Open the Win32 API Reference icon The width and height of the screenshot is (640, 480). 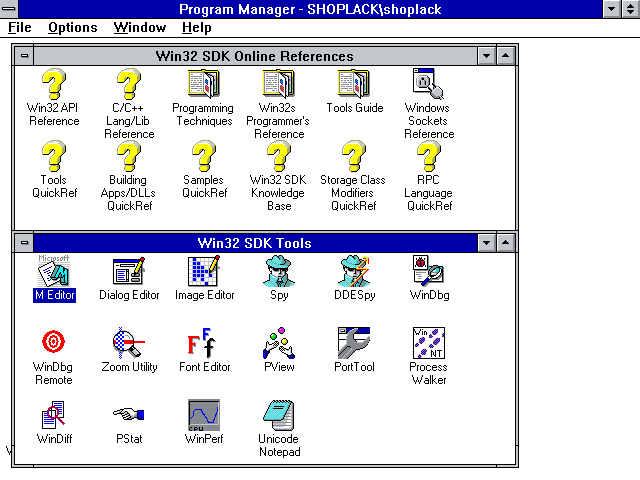pos(54,84)
